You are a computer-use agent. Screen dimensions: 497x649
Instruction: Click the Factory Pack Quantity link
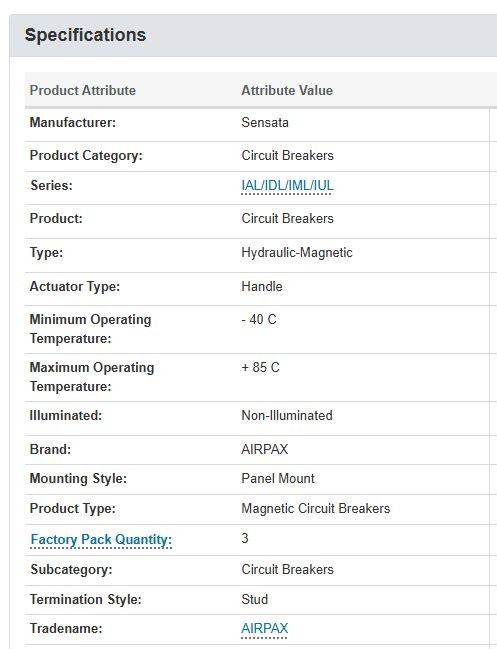click(101, 539)
